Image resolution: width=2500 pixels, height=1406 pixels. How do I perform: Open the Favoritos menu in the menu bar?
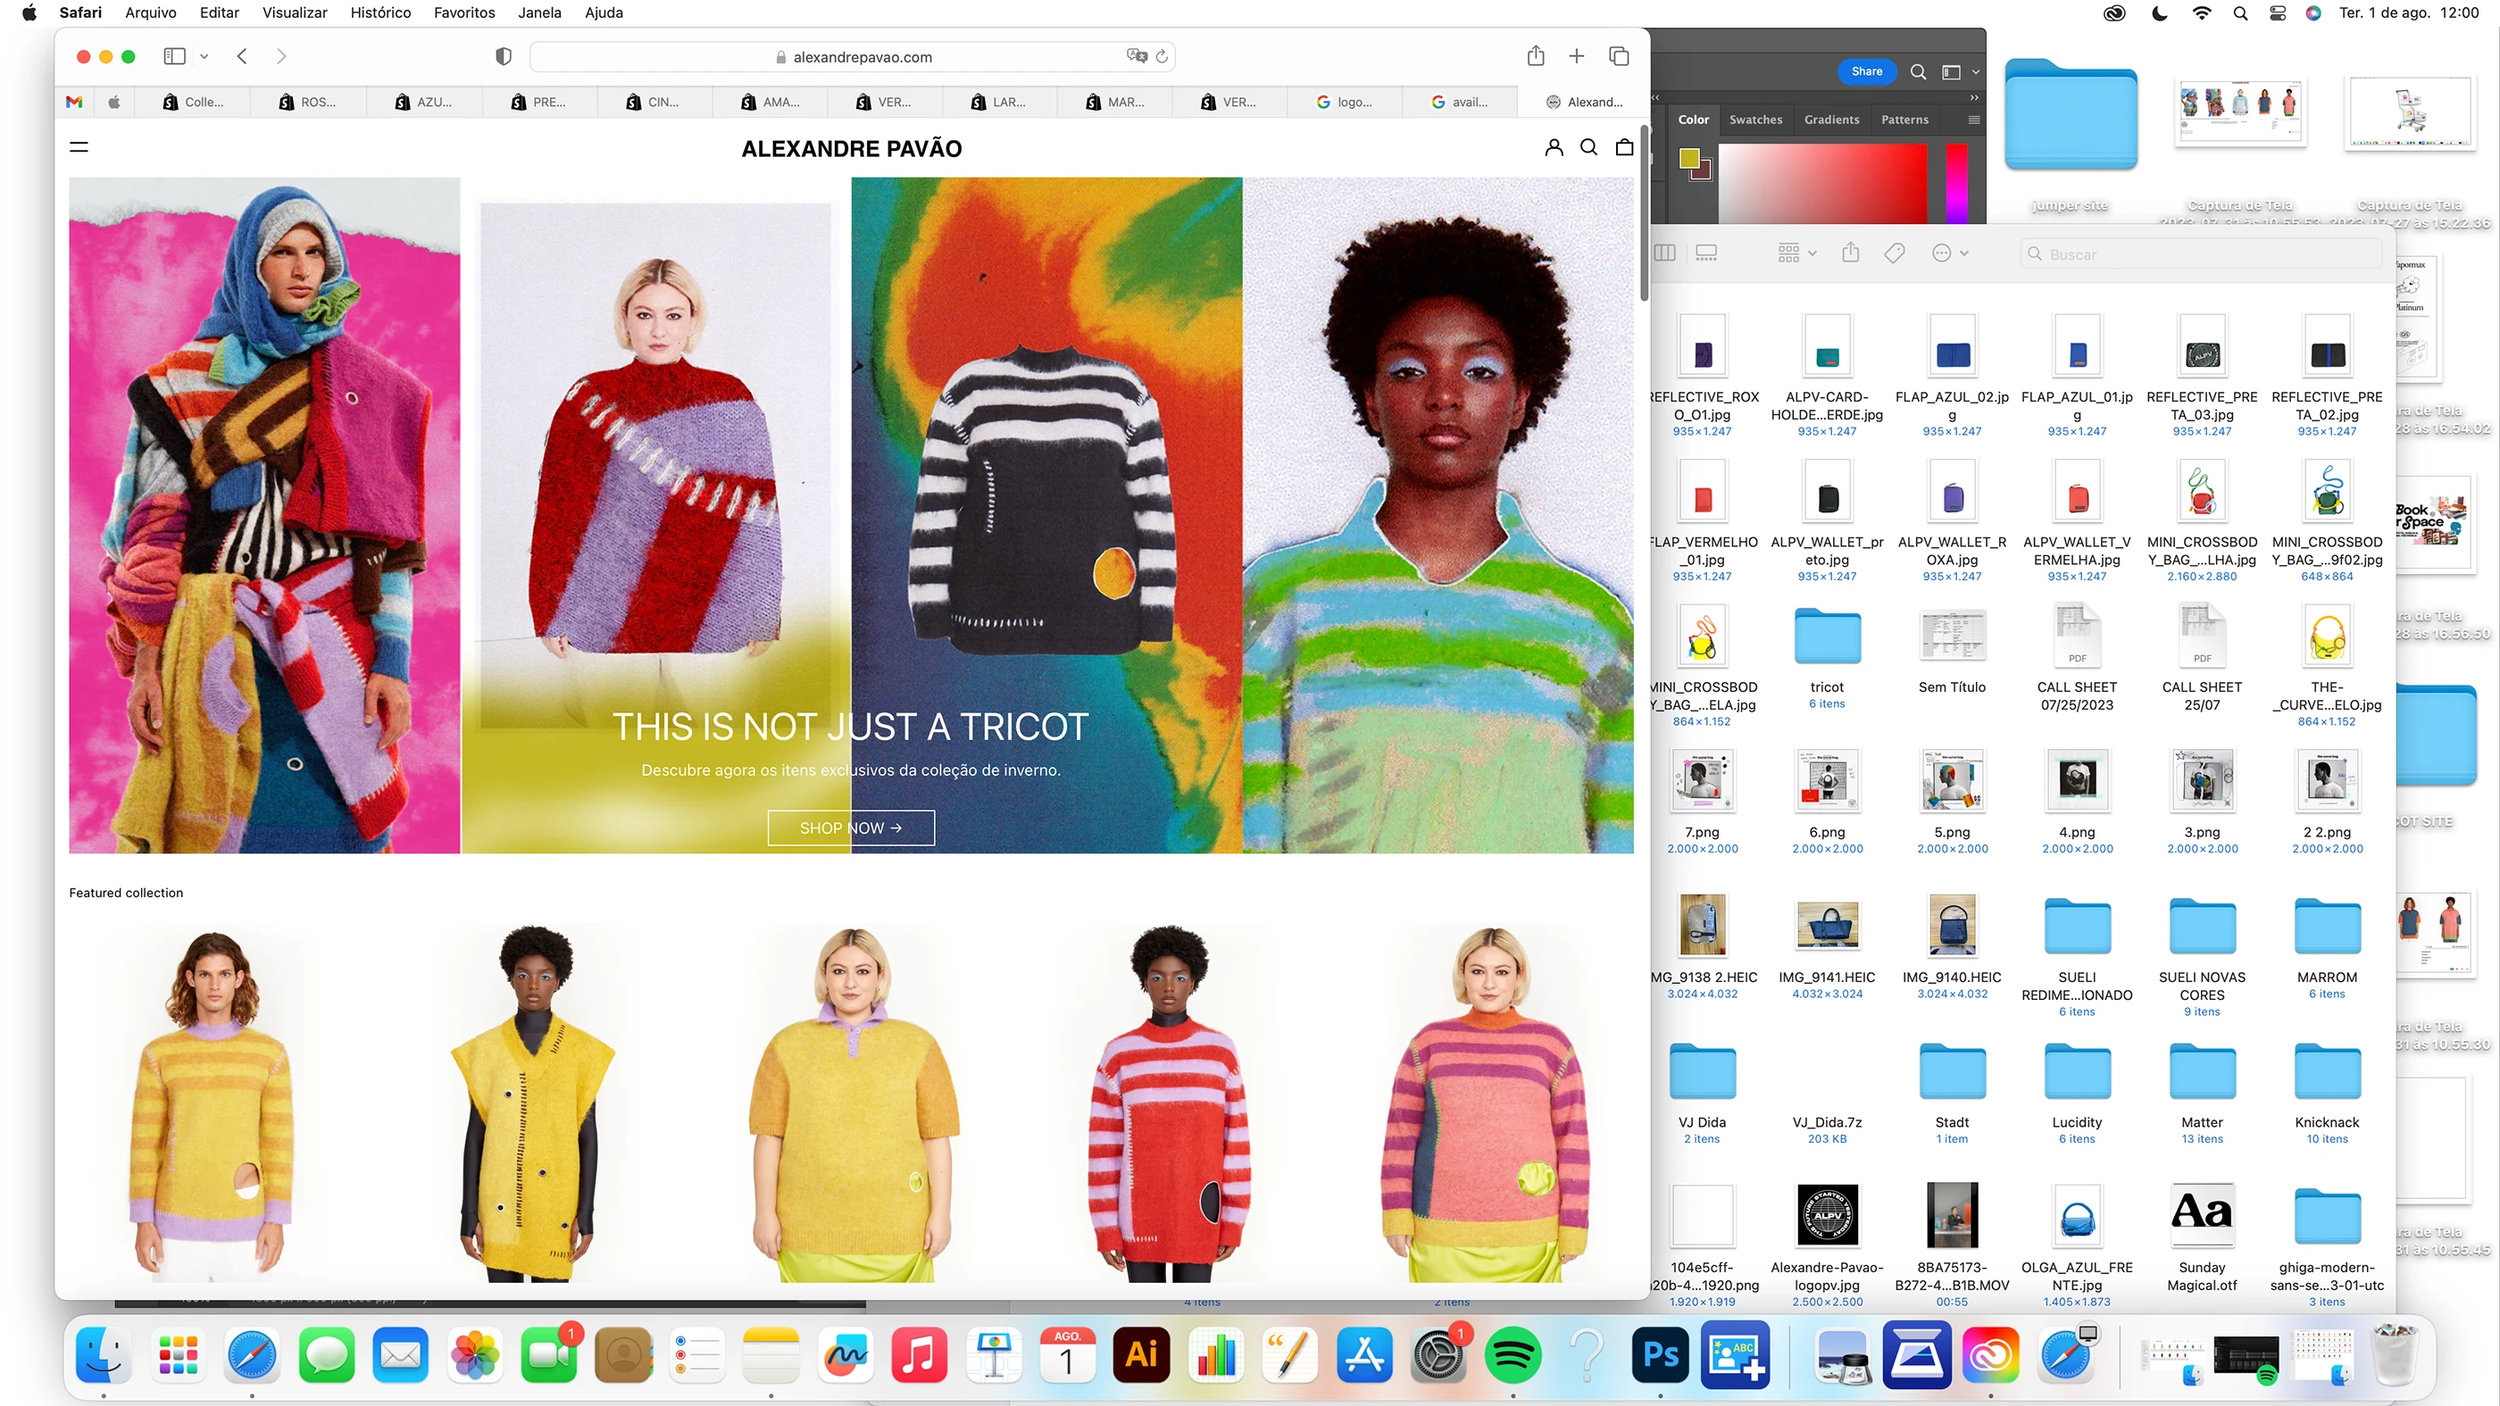point(464,13)
